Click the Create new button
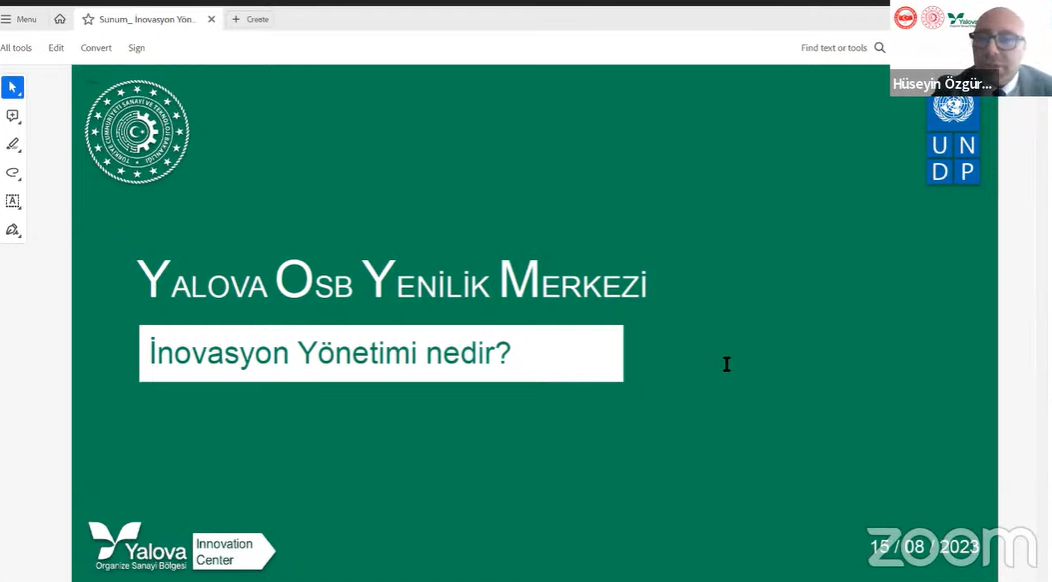Viewport: 1052px width, 582px height. (250, 19)
